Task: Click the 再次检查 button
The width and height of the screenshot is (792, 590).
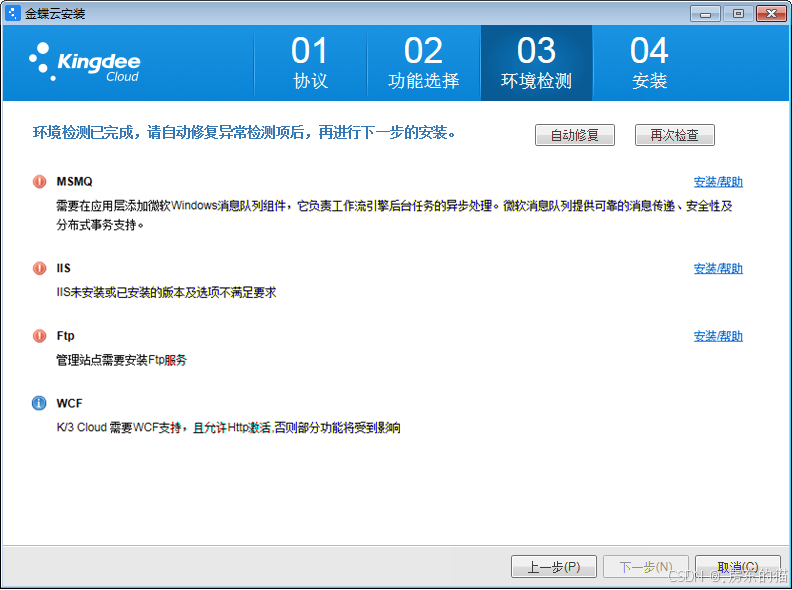Action: [675, 135]
